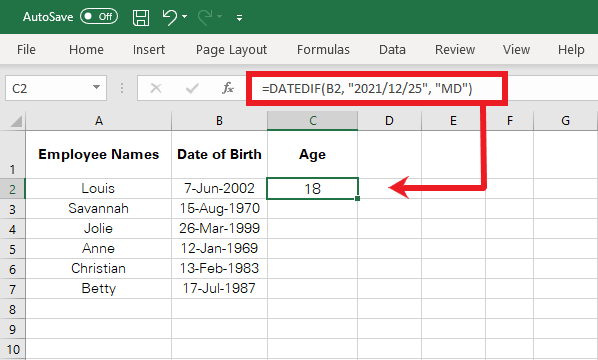
Task: Select the cell containing 'Betty'
Action: coord(98,289)
